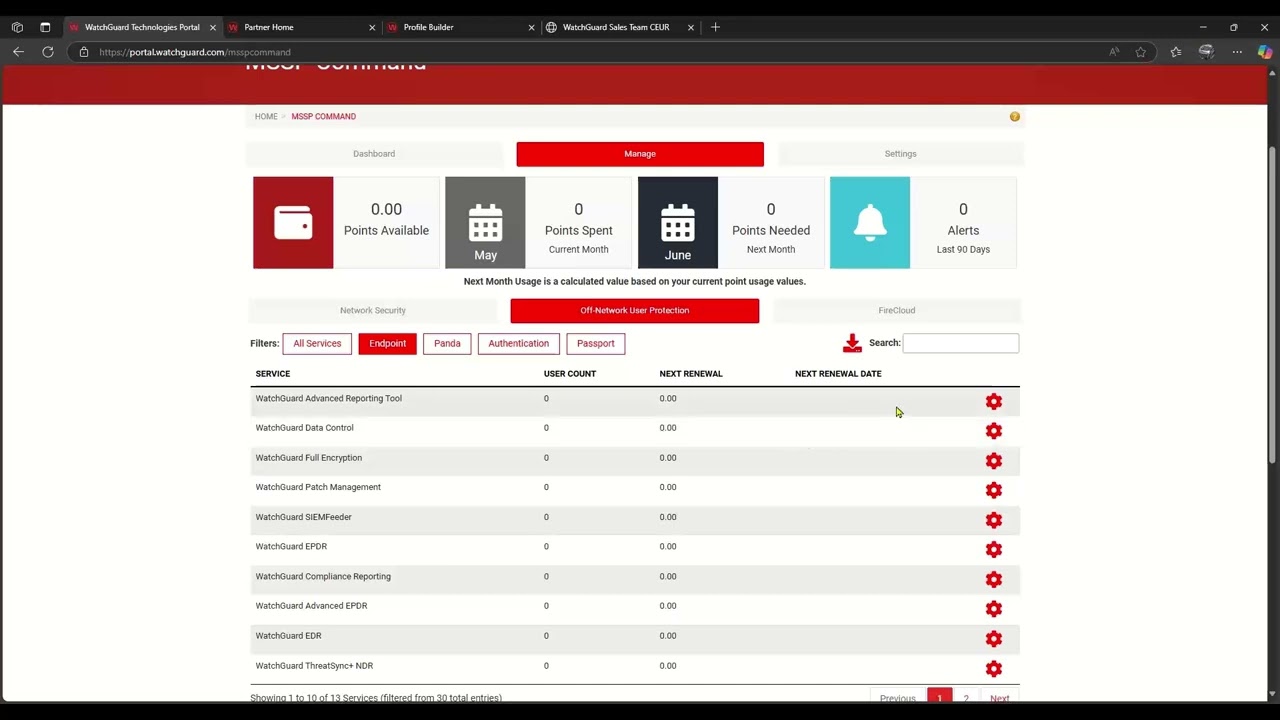Click the MSSP COMMAND breadcrumb link
1280x720 pixels.
tap(323, 117)
